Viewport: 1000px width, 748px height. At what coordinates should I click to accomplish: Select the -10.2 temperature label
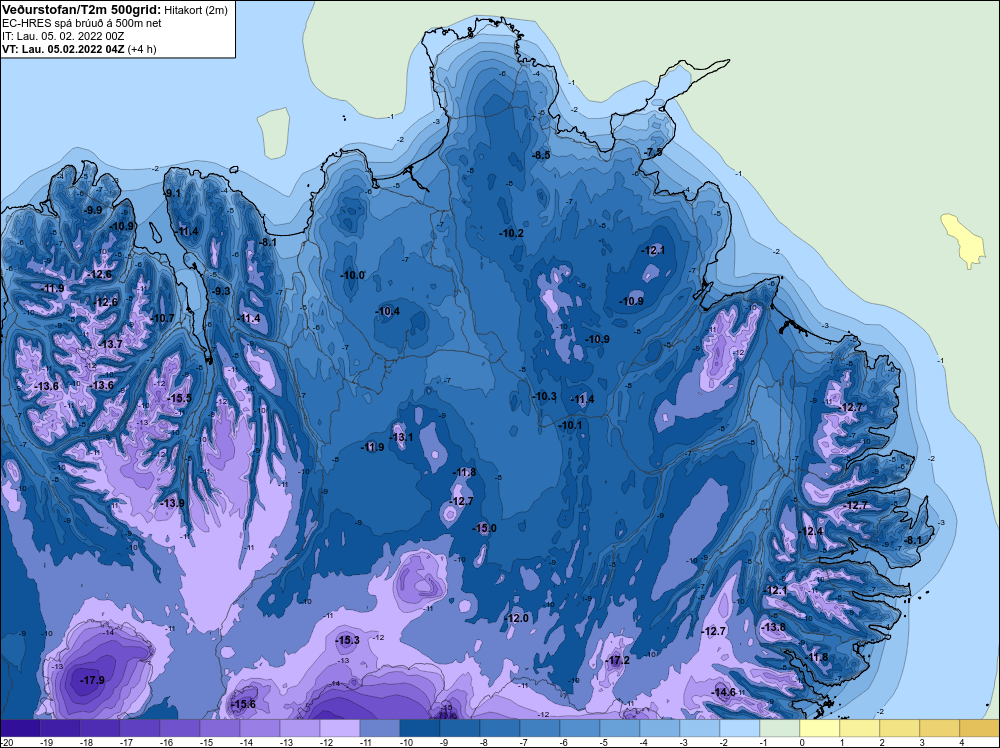click(x=511, y=233)
